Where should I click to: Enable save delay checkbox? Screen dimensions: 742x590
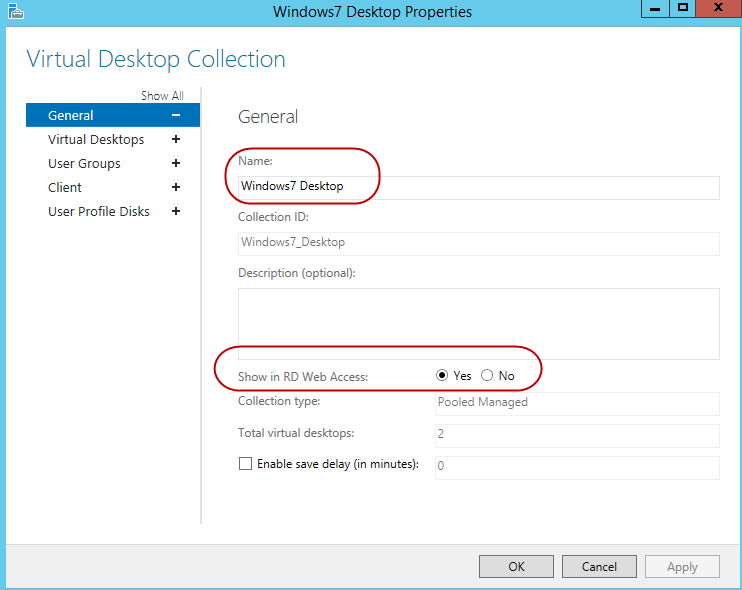click(245, 464)
